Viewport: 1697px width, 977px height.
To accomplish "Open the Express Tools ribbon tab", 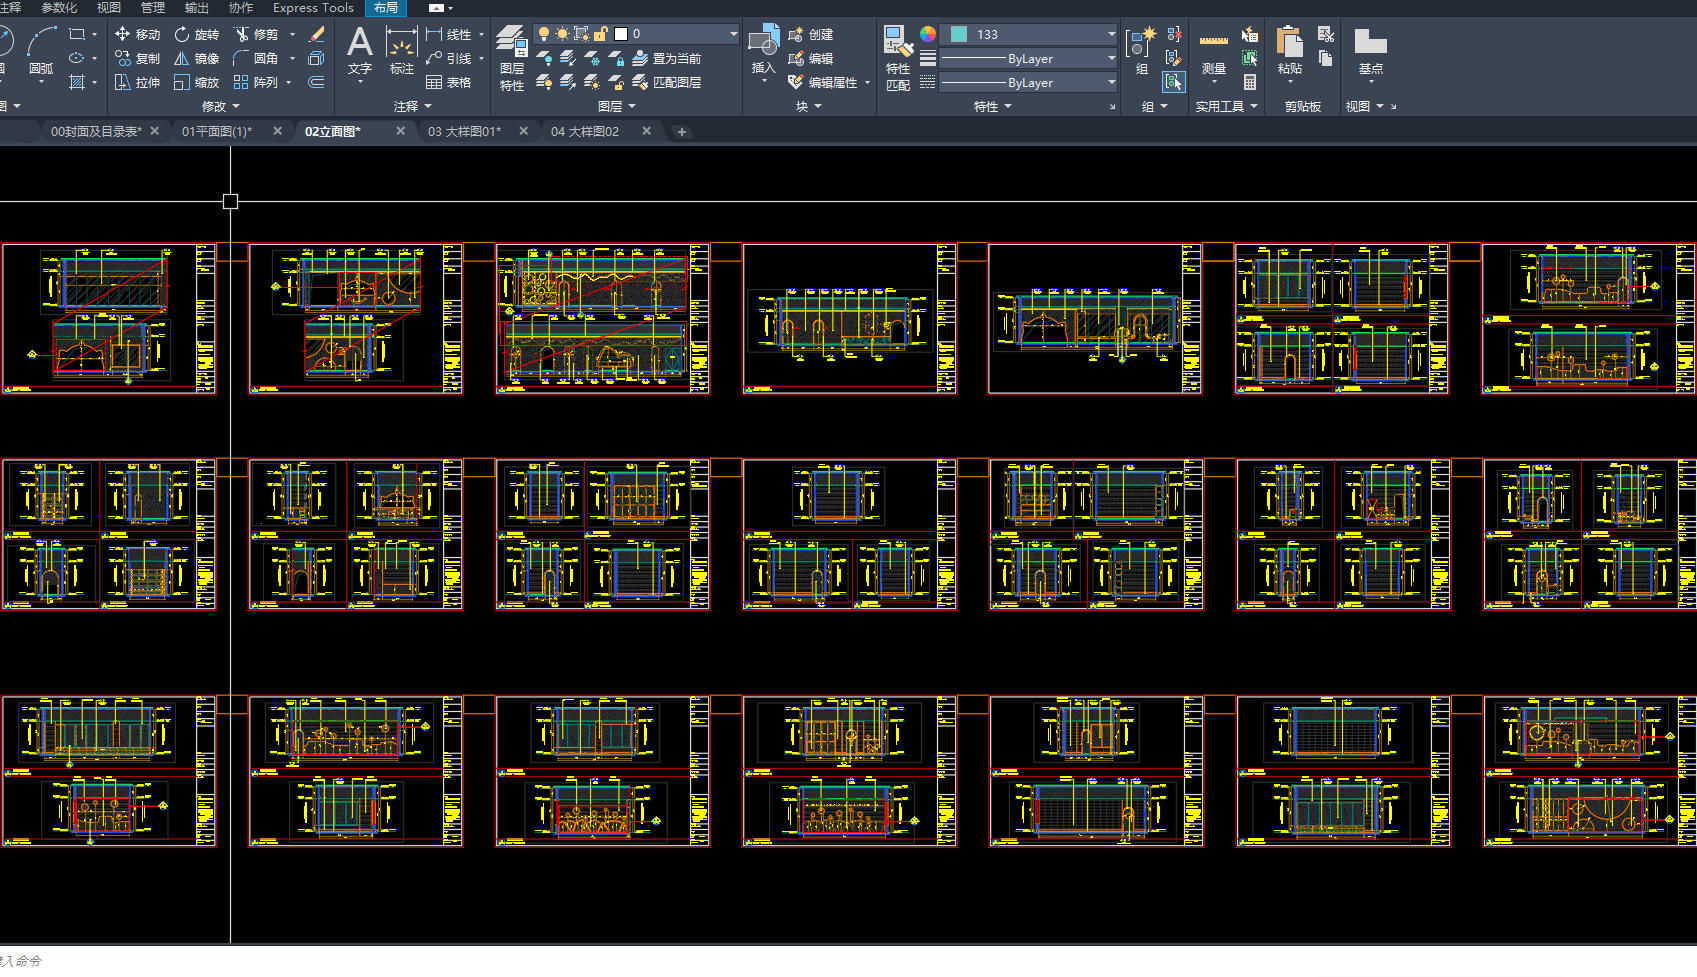I will tap(313, 8).
